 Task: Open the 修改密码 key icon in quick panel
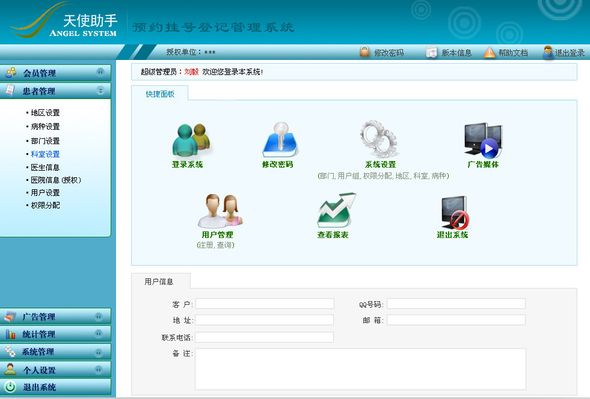pyautogui.click(x=280, y=140)
